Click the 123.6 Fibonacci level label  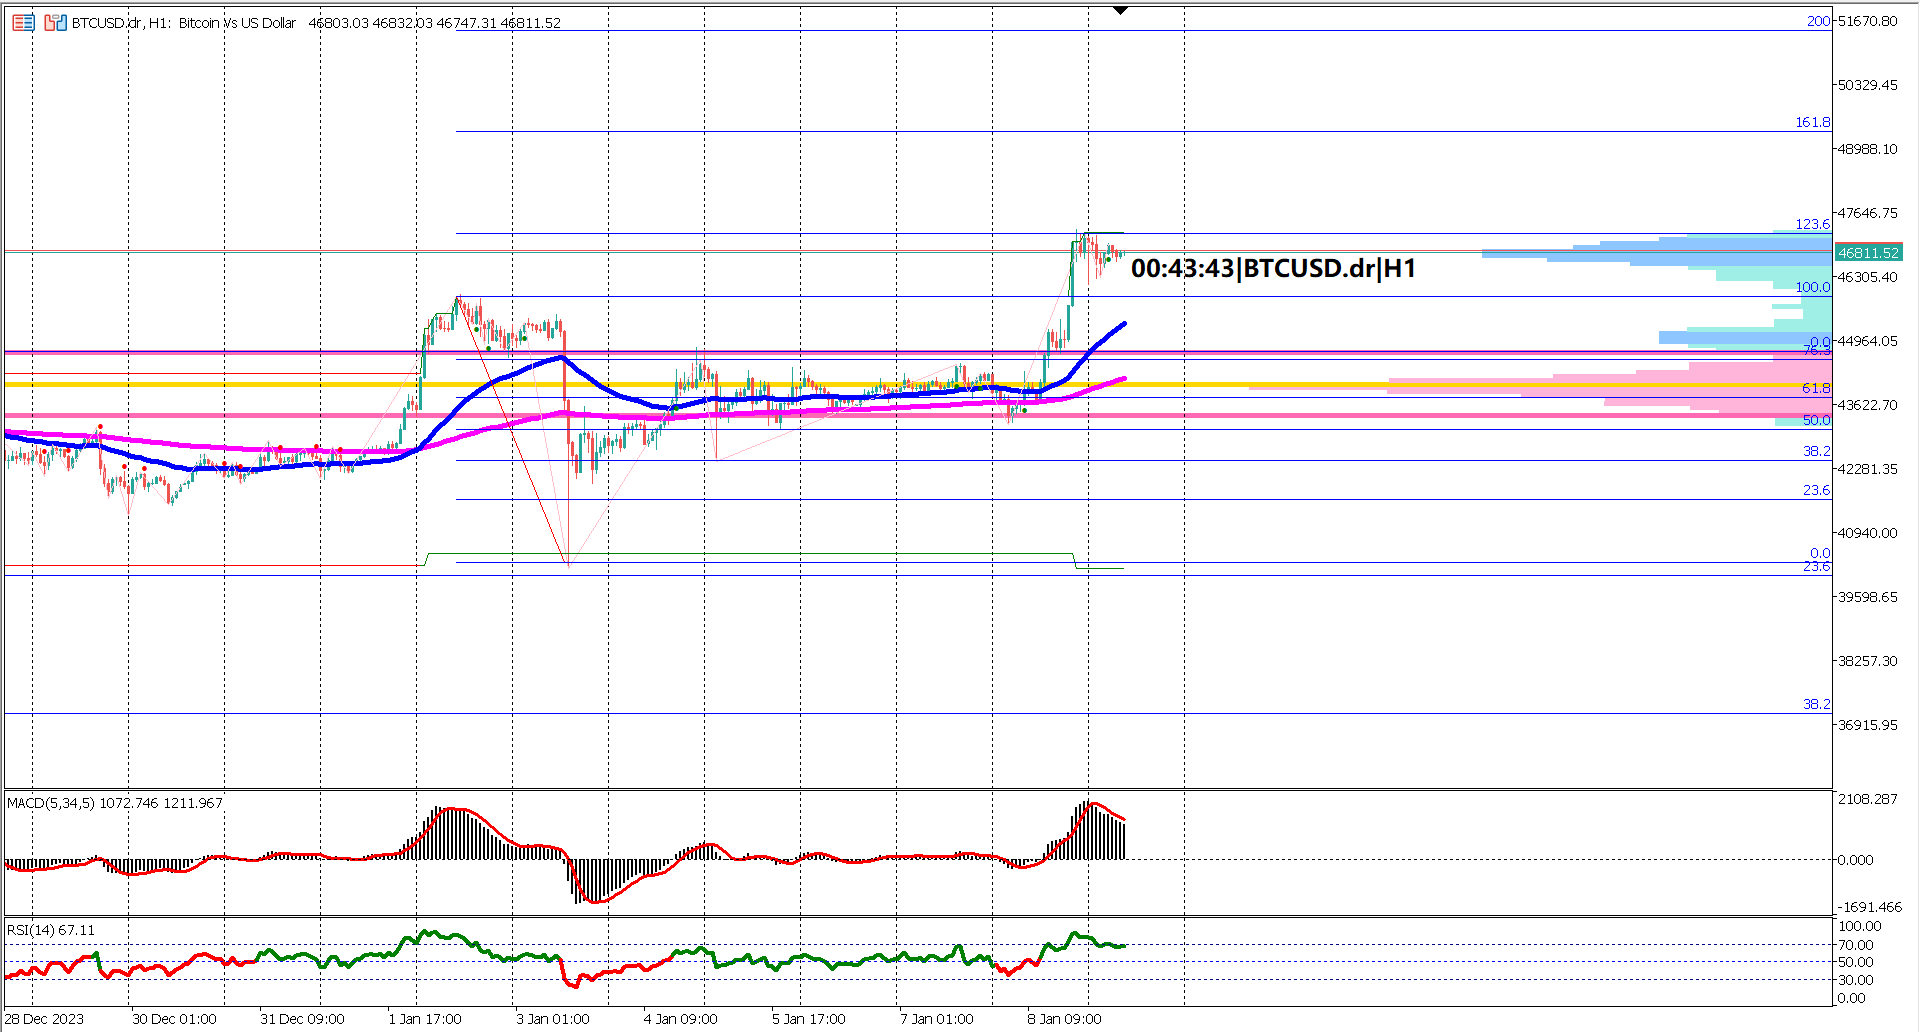1811,224
